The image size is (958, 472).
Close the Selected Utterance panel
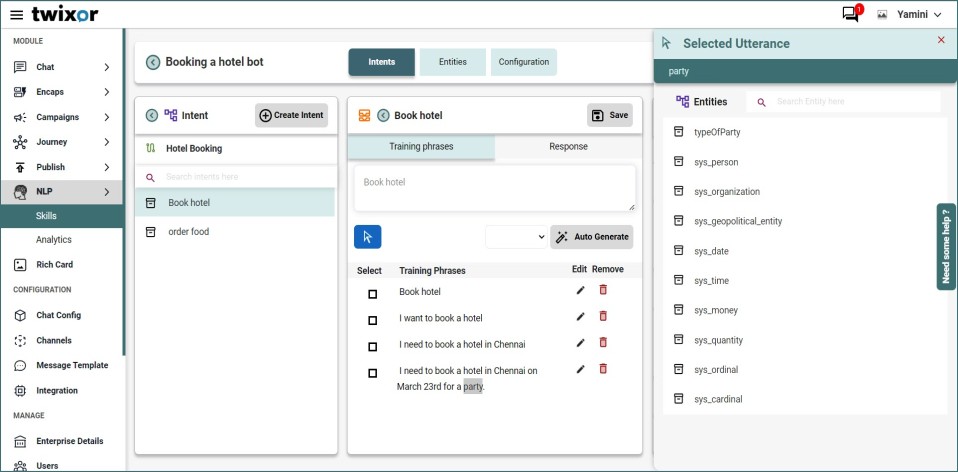point(941,40)
